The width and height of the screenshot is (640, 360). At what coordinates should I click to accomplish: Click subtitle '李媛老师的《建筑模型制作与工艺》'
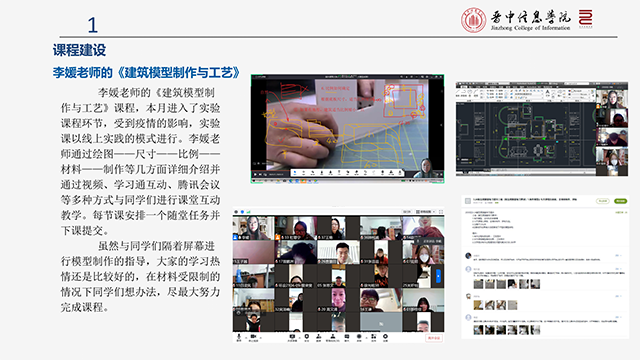tap(146, 73)
